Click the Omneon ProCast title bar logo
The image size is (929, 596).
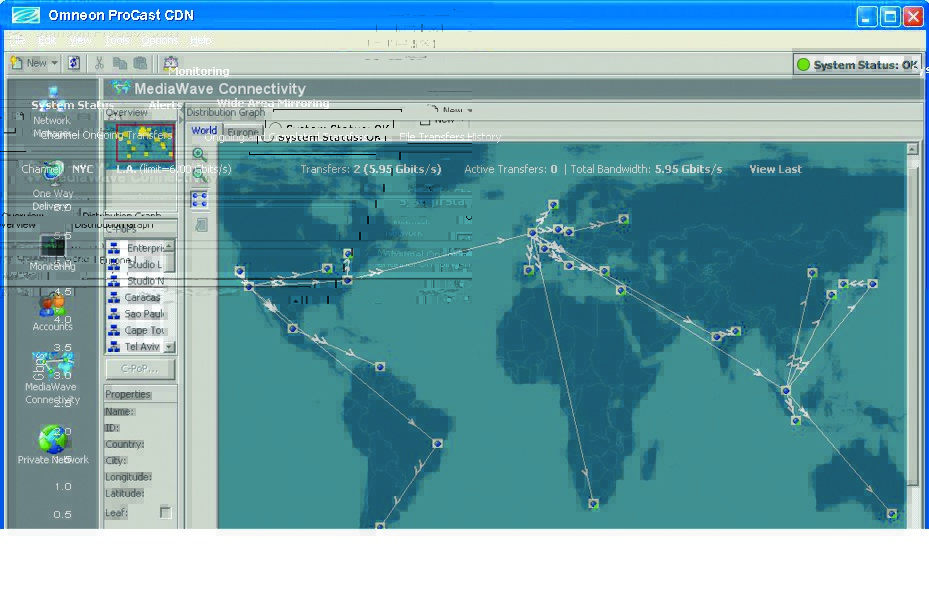coord(25,15)
